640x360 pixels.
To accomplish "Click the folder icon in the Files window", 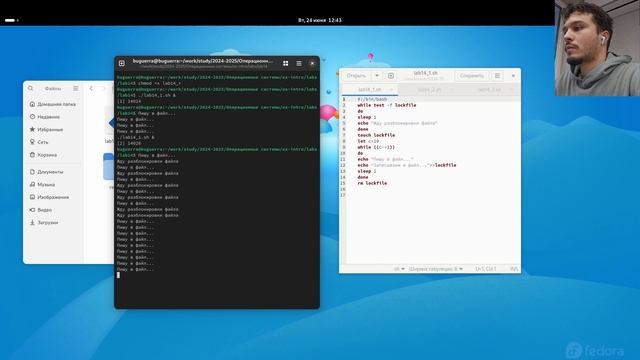I will click(109, 166).
